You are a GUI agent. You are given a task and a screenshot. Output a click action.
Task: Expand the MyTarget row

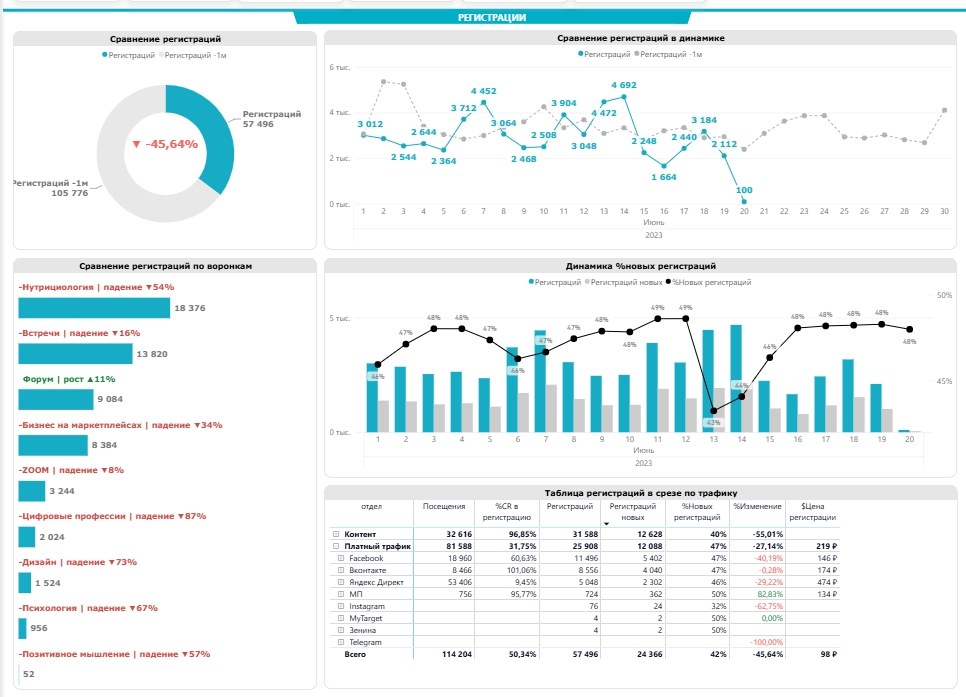click(341, 618)
